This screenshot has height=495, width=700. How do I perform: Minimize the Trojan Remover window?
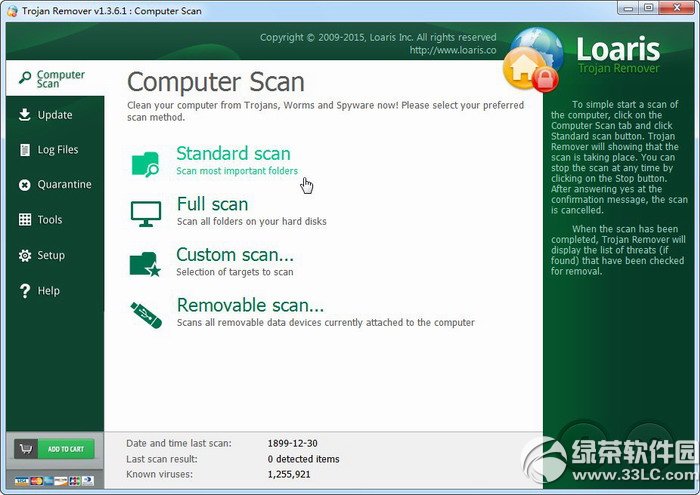628,8
